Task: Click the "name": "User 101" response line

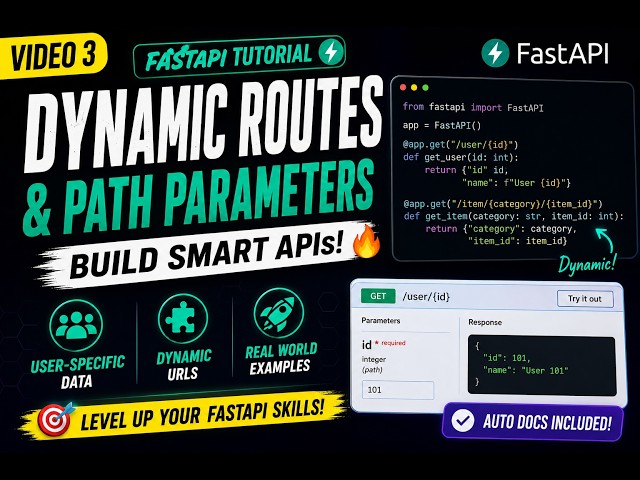Action: click(526, 371)
